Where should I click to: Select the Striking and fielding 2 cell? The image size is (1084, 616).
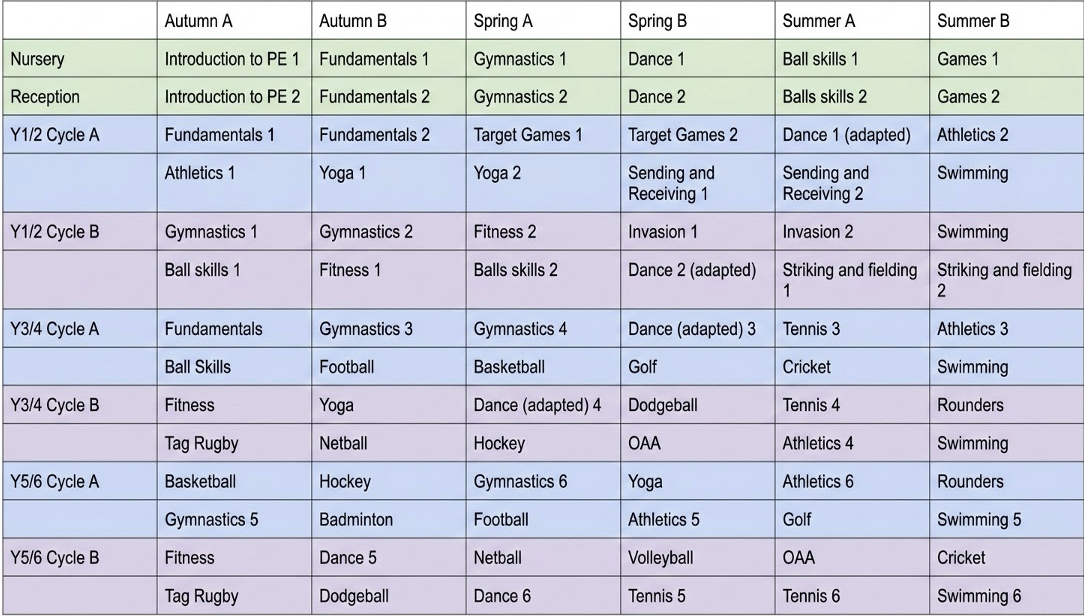point(1007,279)
